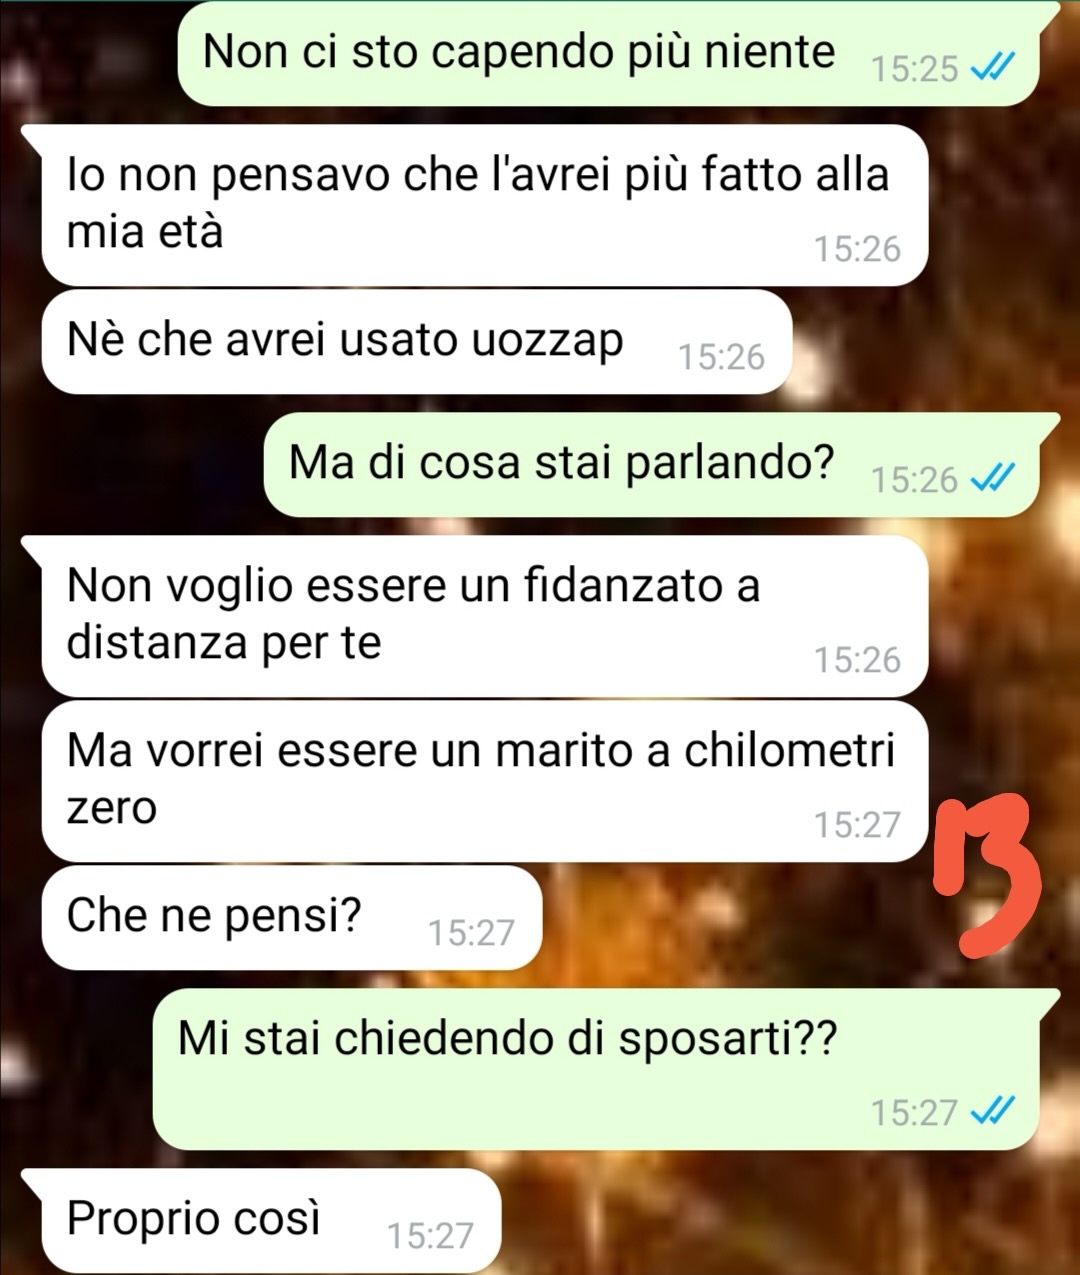Tap the 15:26 timestamp next to "uozzap"

pyautogui.click(x=721, y=357)
